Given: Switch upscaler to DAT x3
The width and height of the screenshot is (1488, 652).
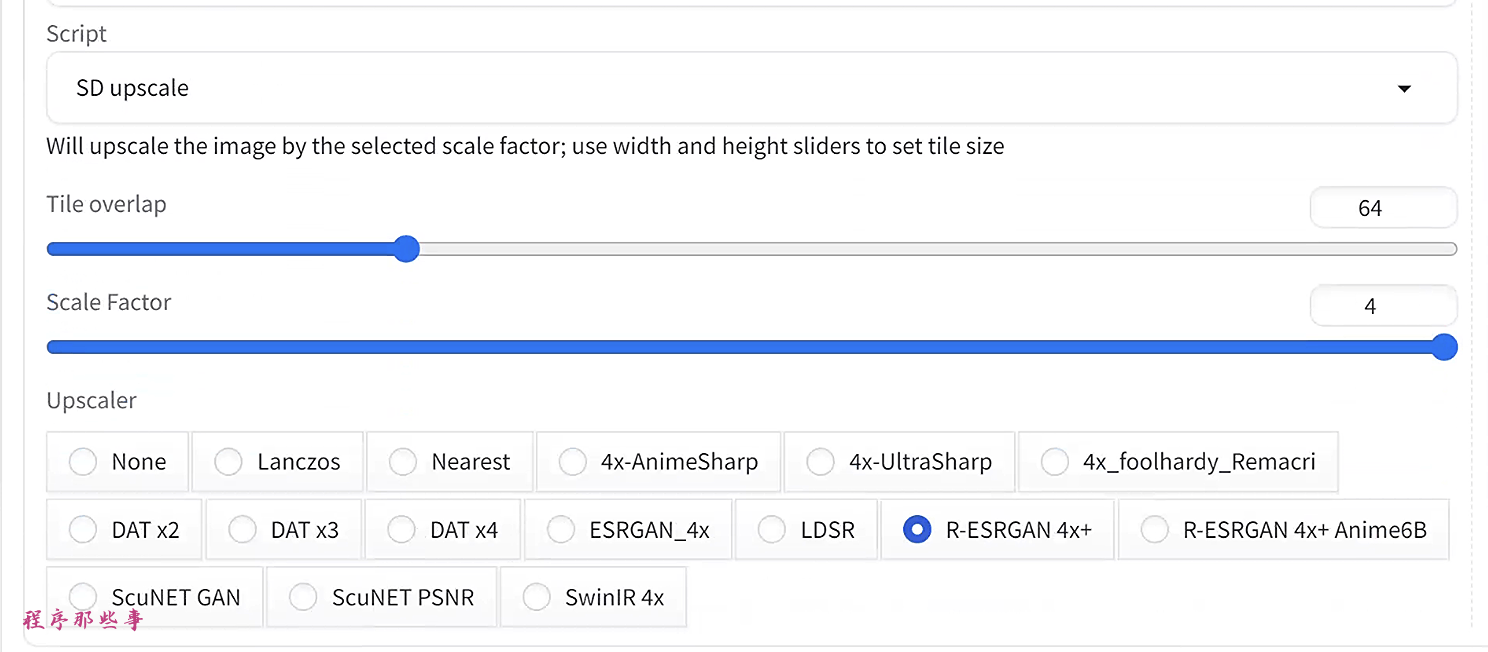Looking at the screenshot, I should [243, 530].
